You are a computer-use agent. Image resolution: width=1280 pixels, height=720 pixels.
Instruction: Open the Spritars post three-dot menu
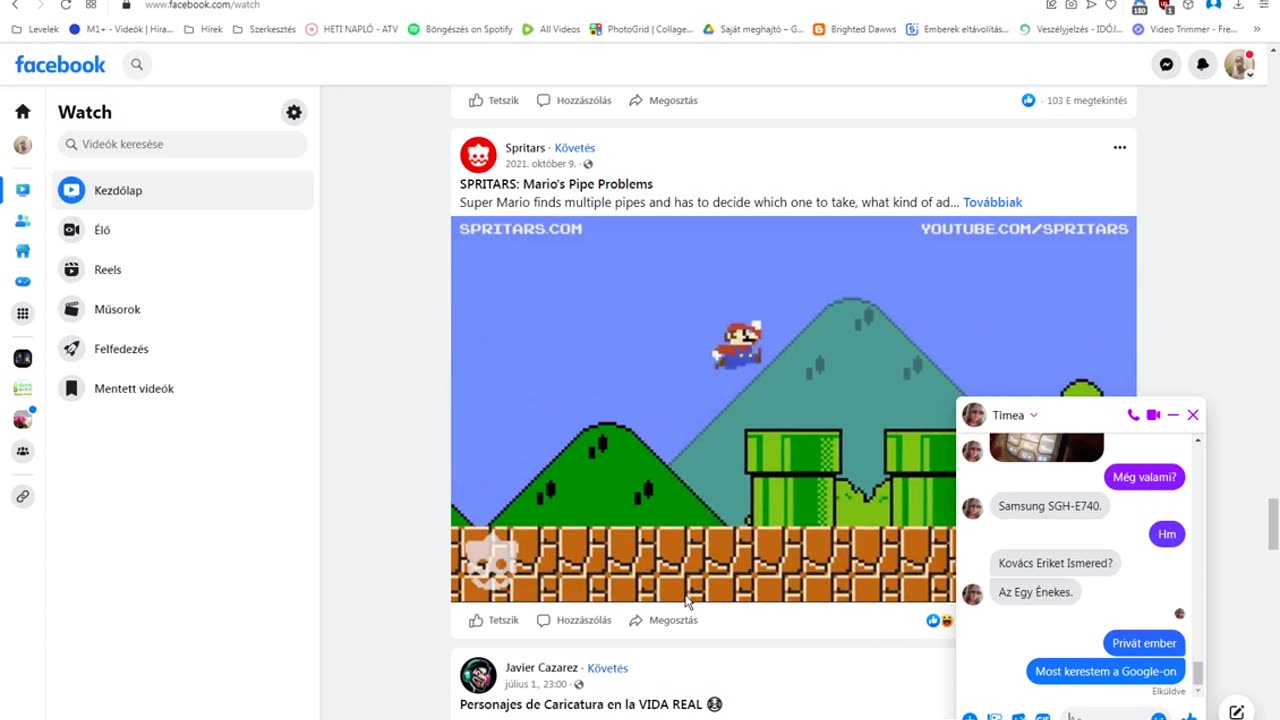click(1120, 148)
